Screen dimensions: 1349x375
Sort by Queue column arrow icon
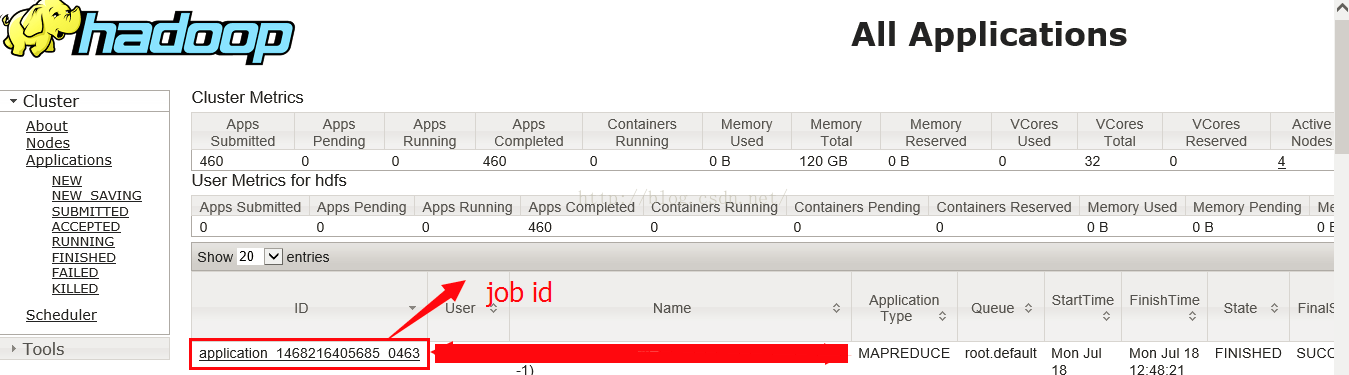1028,309
